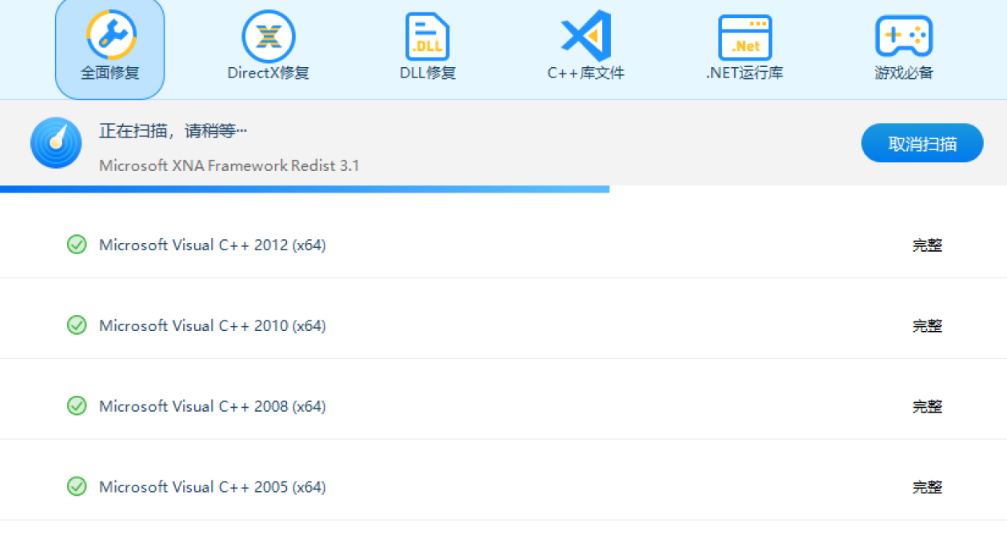Image resolution: width=1007 pixels, height=549 pixels.
Task: Select the 全面修复 wrench icon
Action: pos(111,35)
